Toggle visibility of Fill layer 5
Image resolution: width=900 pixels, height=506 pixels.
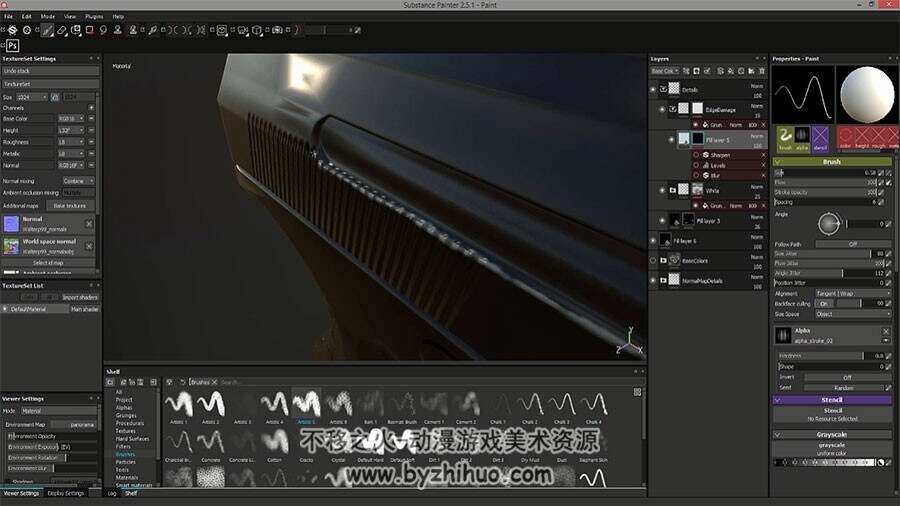[x=672, y=139]
